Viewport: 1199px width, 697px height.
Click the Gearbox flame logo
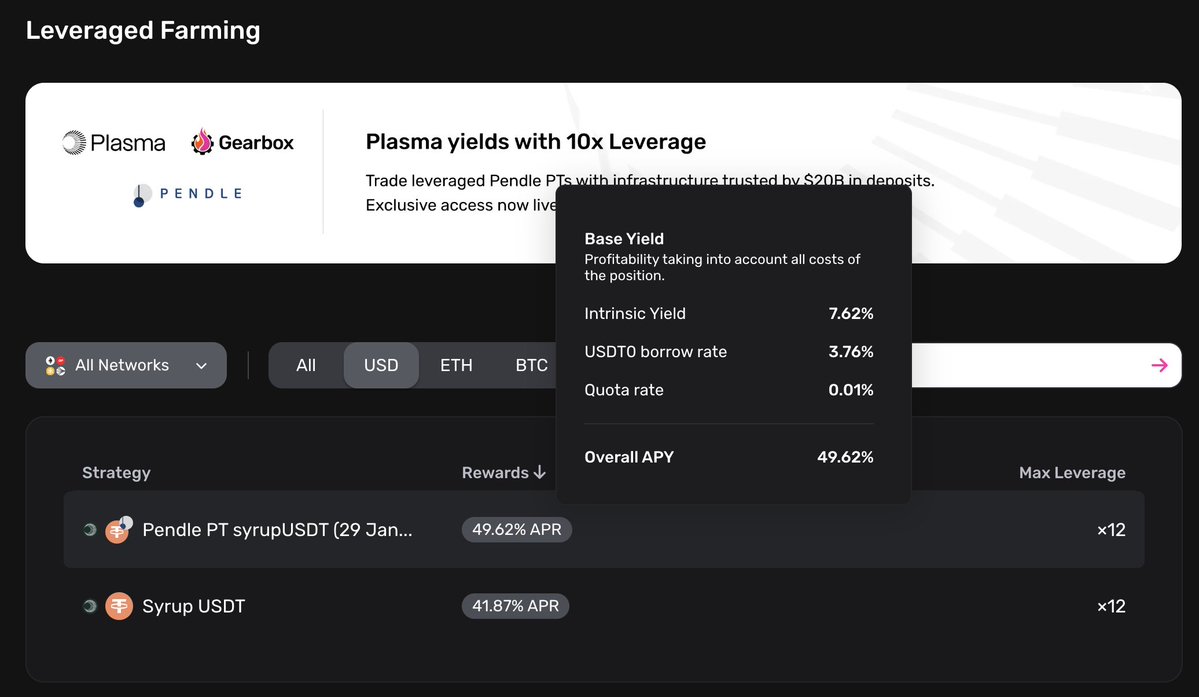pos(203,142)
